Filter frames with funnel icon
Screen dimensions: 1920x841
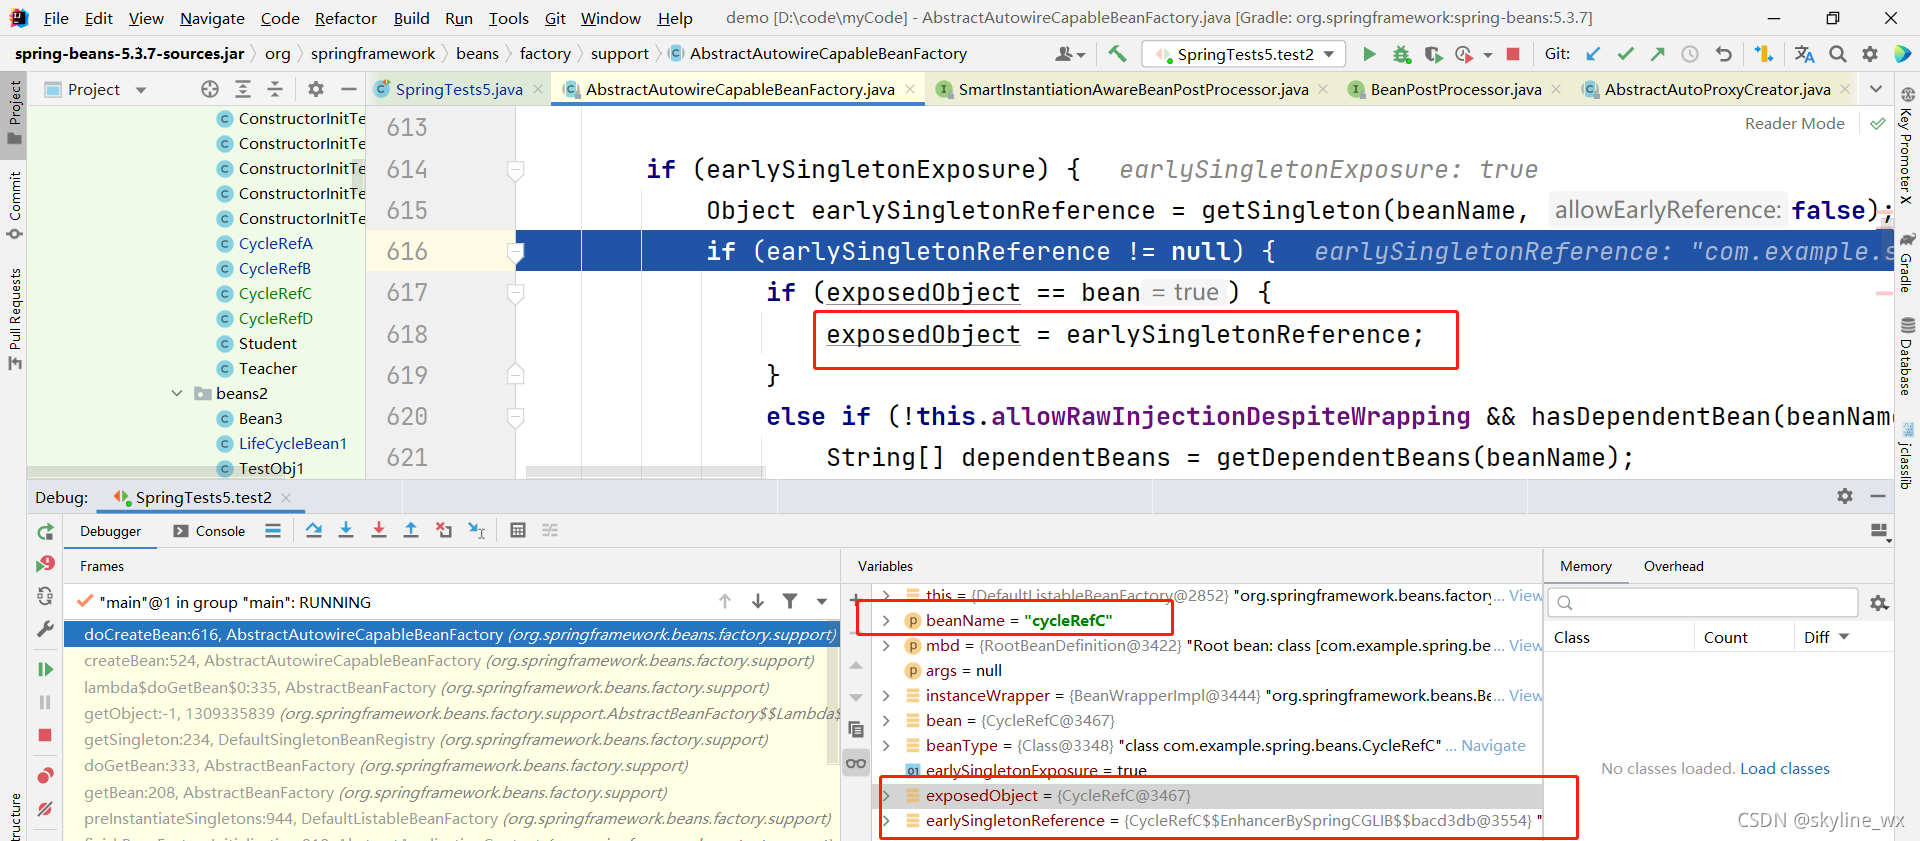790,601
